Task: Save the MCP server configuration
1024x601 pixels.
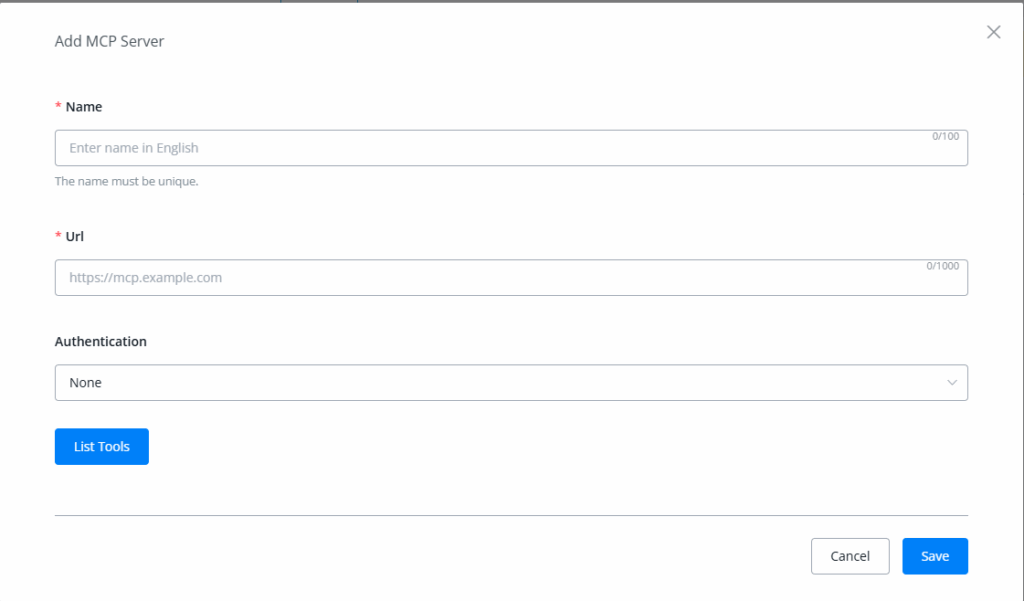Action: pos(935,556)
